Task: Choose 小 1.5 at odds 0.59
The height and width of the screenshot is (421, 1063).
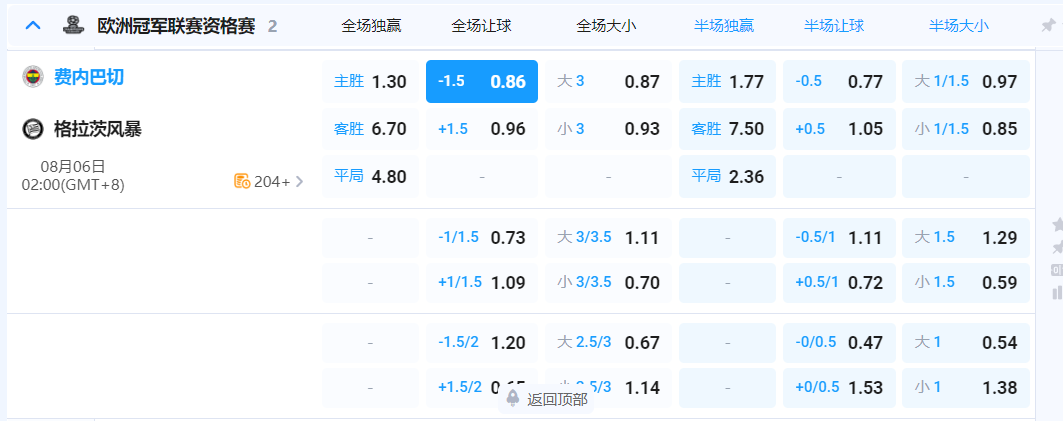Action: (966, 283)
